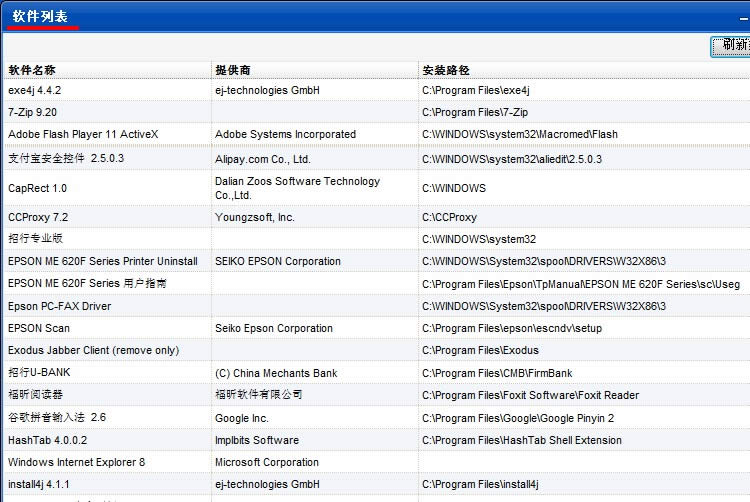Select EPSON ME 620F Series Printer Uninstall
Screen dimensions: 750x502
click(103, 262)
